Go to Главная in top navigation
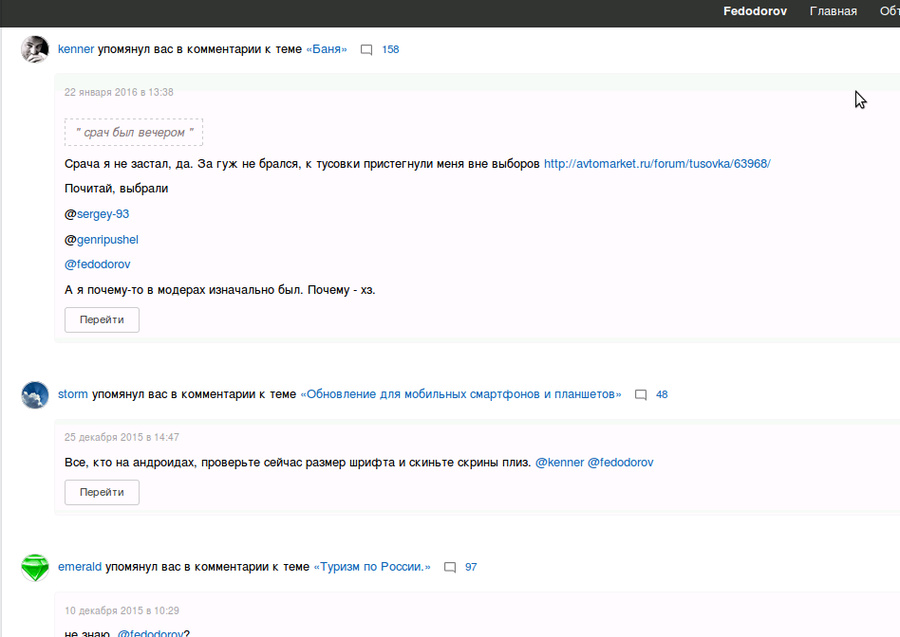Viewport: 900px width, 637px height. (x=833, y=11)
